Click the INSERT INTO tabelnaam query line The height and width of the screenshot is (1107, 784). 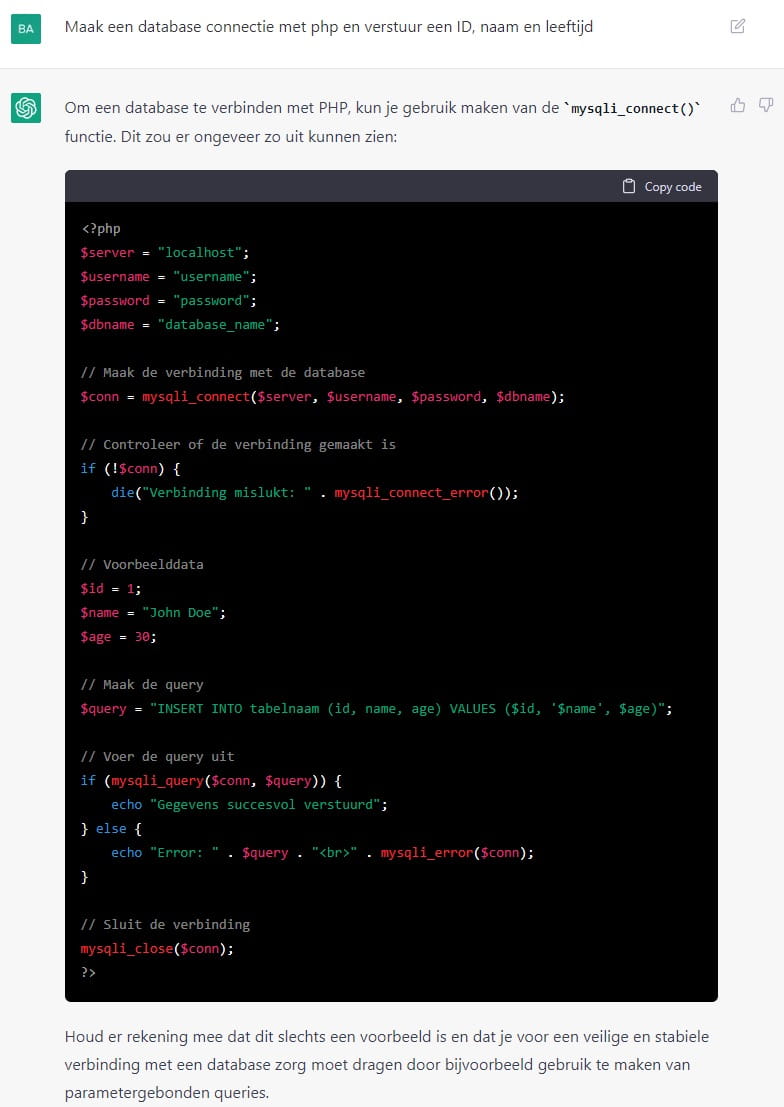click(x=376, y=709)
